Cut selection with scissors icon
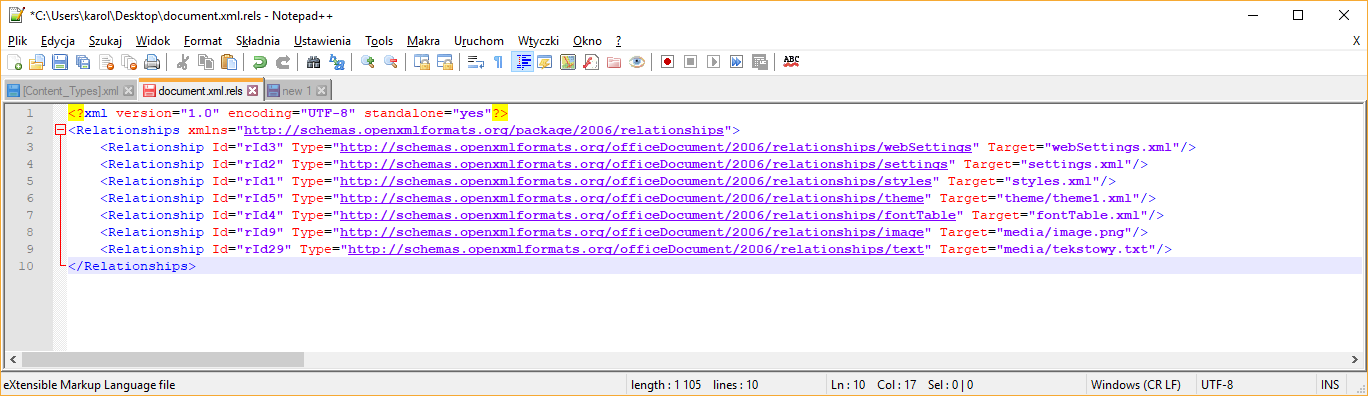Screen dimensions: 1368x396 (182, 62)
